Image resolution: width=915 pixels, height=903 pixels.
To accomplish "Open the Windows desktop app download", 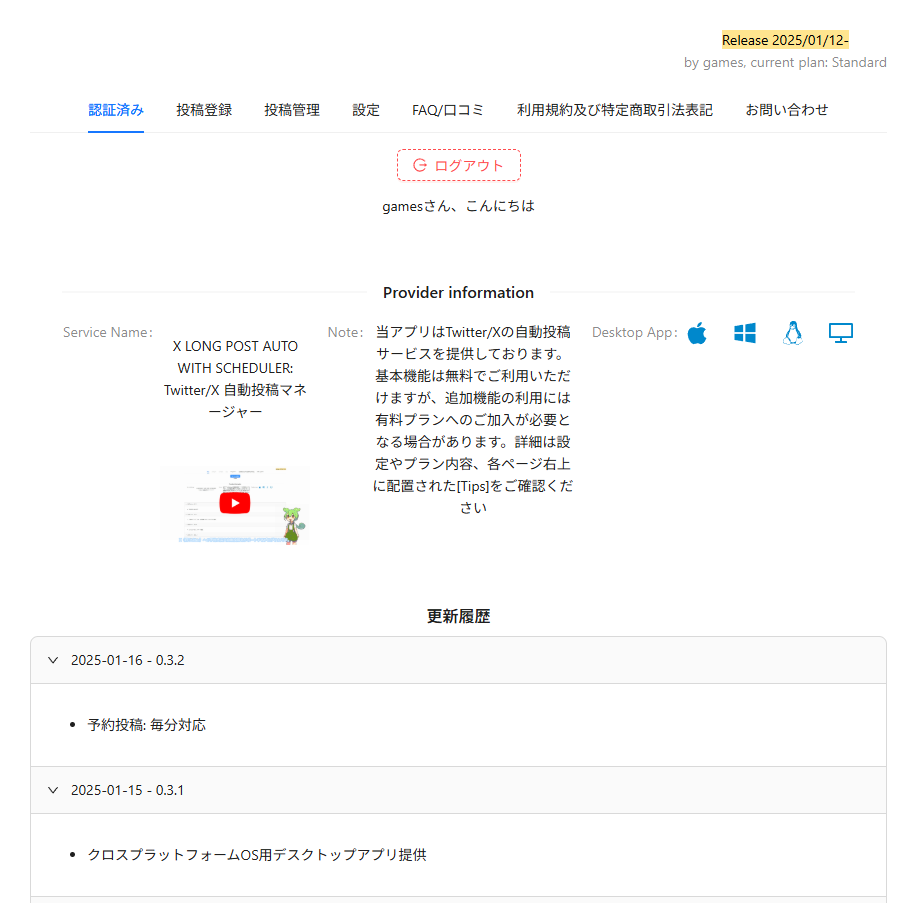I will (744, 333).
